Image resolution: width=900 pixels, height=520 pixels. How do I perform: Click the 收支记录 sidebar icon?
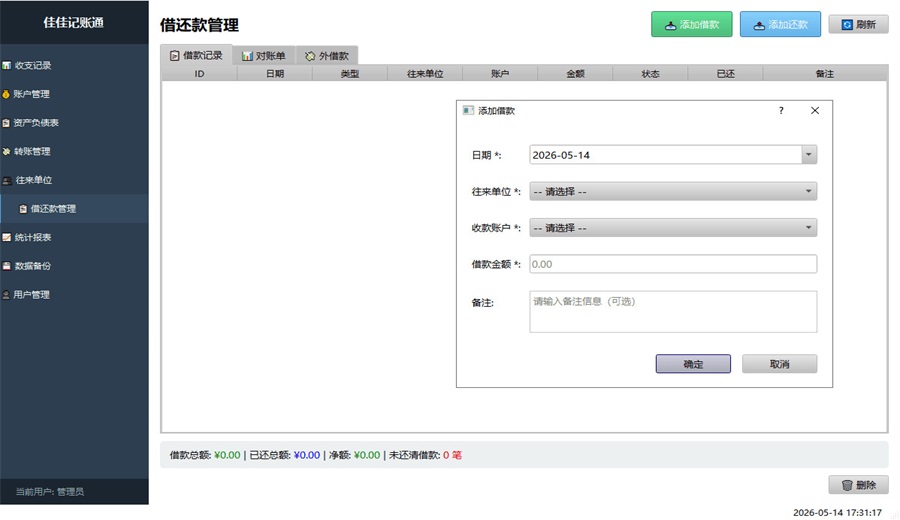pos(6,65)
